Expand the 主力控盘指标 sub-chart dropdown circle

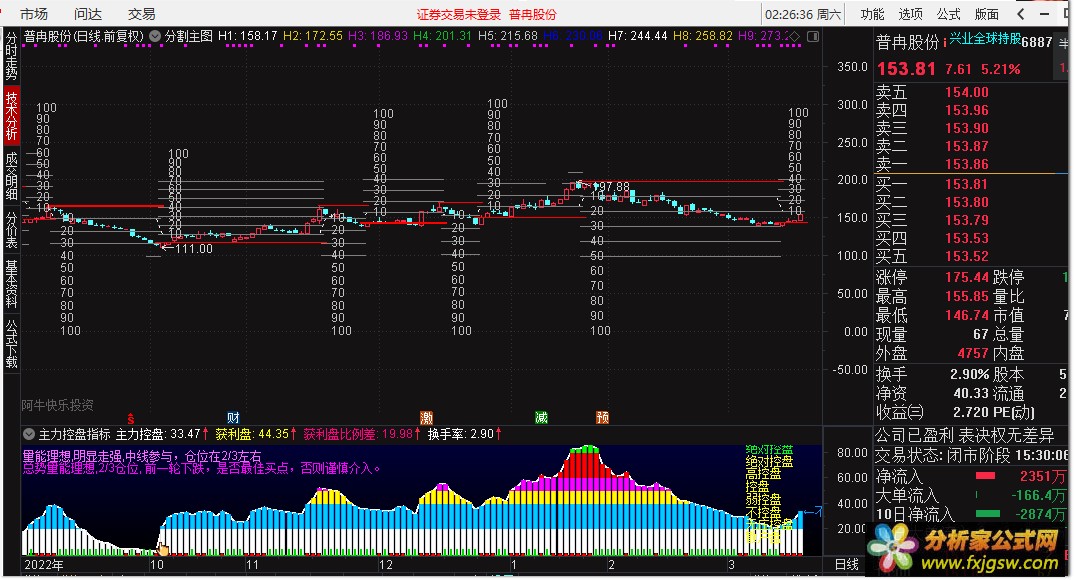click(x=29, y=434)
